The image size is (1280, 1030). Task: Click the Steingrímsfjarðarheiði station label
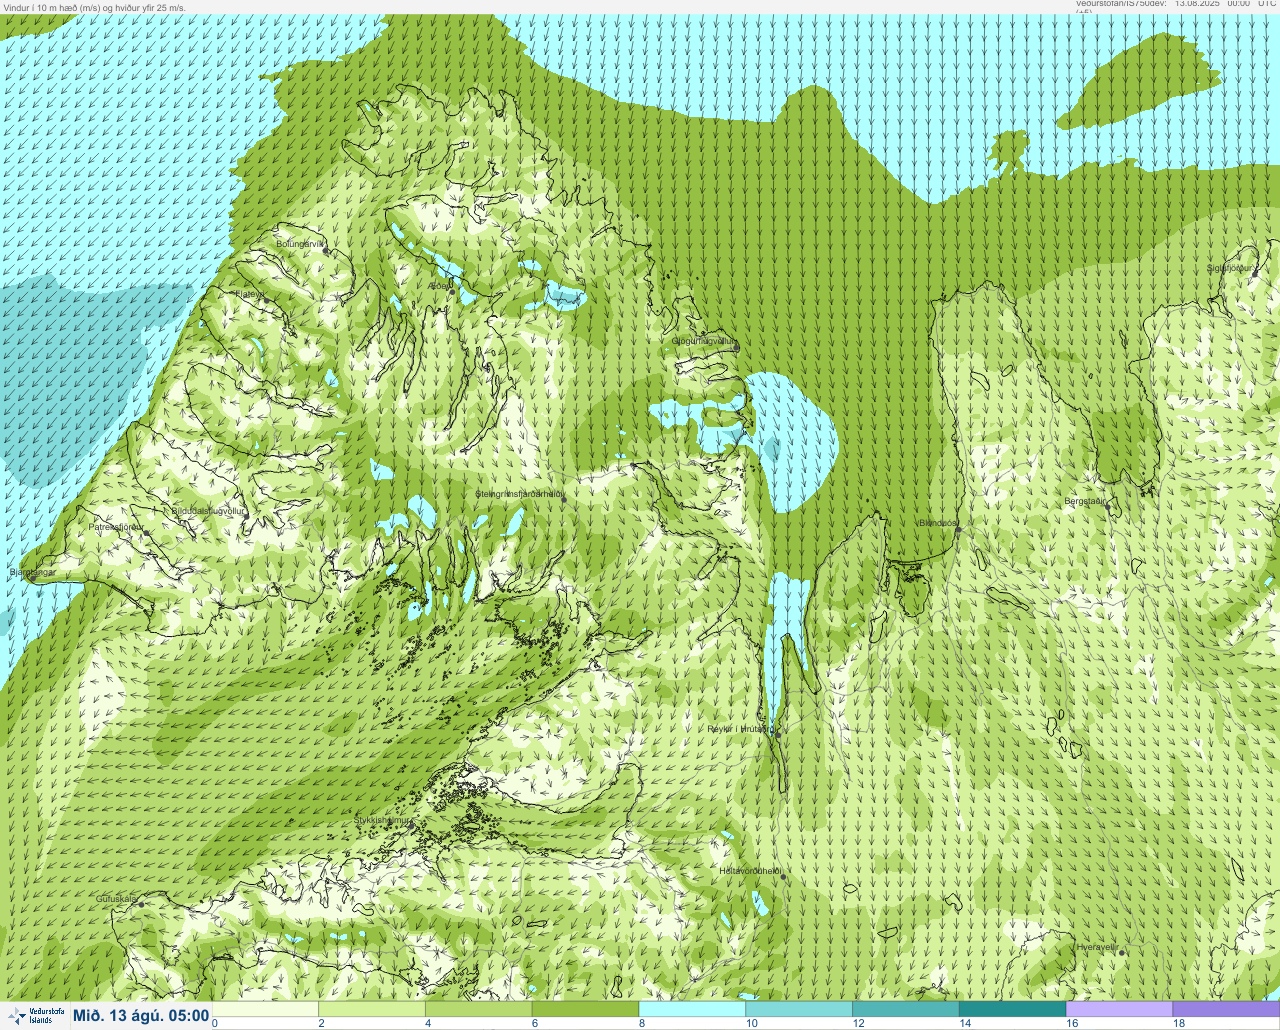pyautogui.click(x=520, y=494)
